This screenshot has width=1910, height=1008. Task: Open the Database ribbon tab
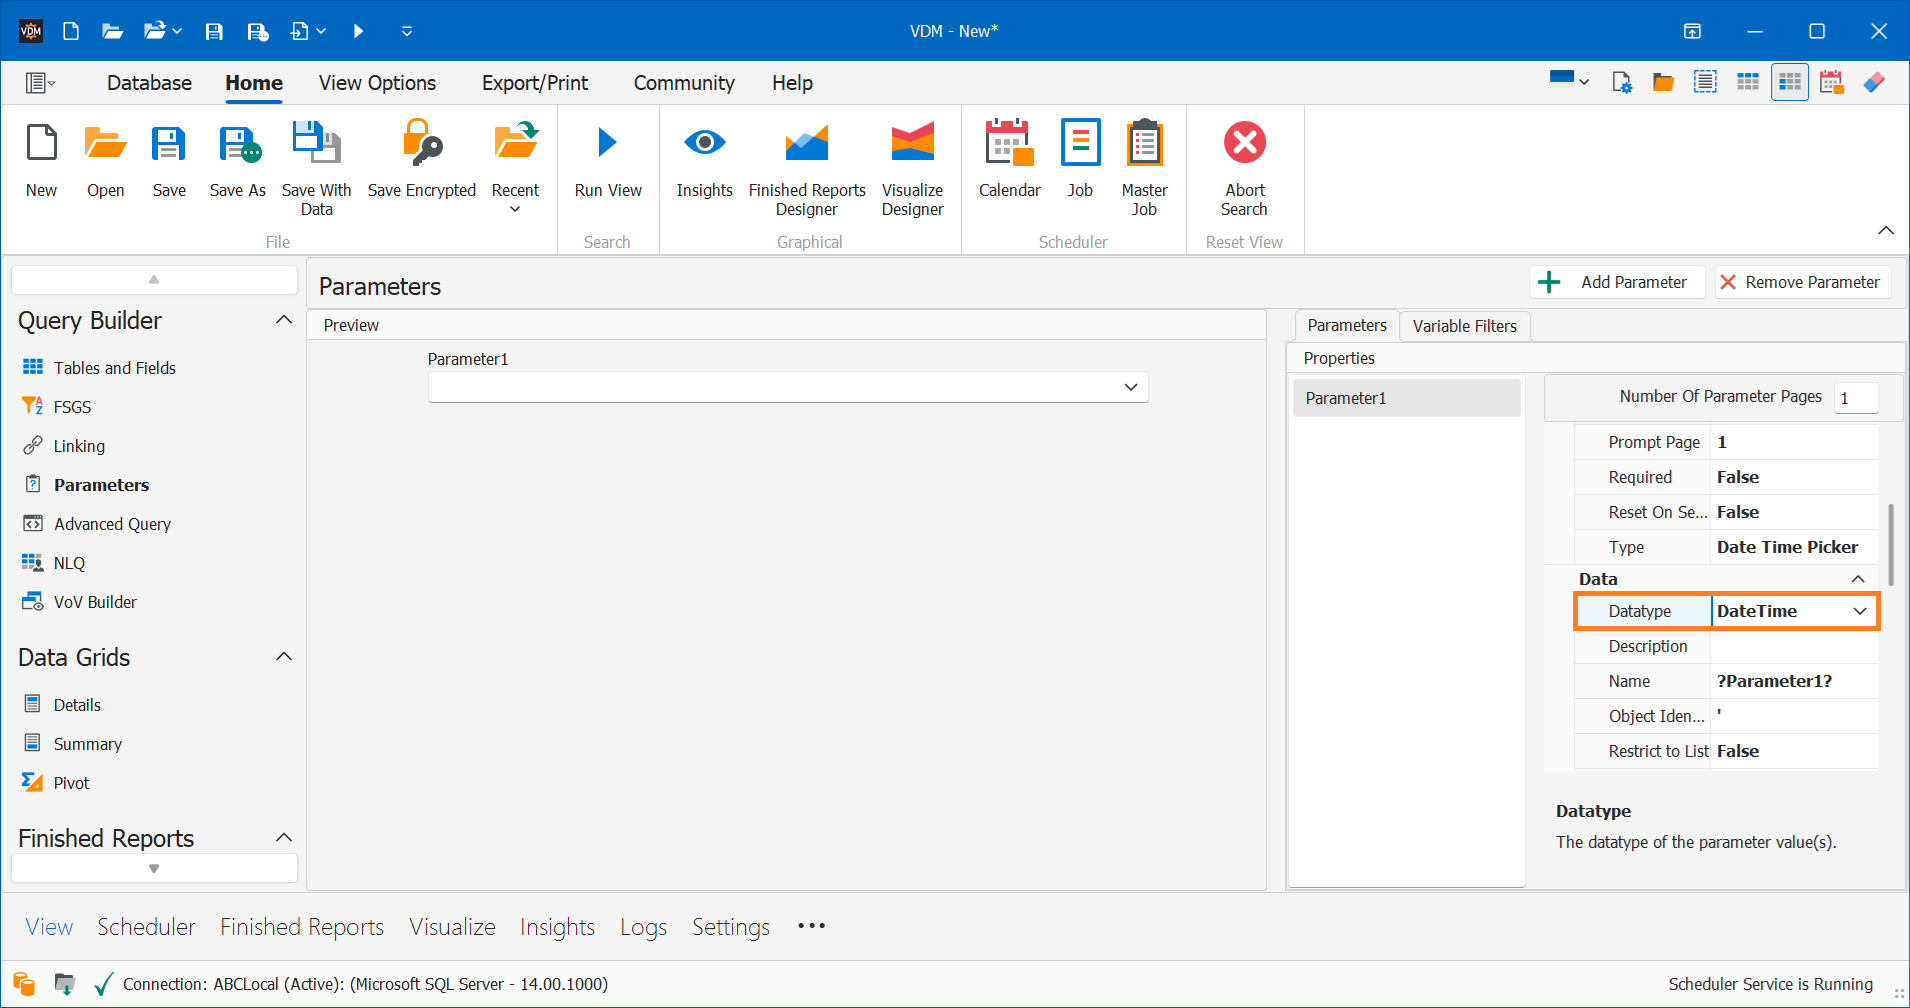coord(149,83)
